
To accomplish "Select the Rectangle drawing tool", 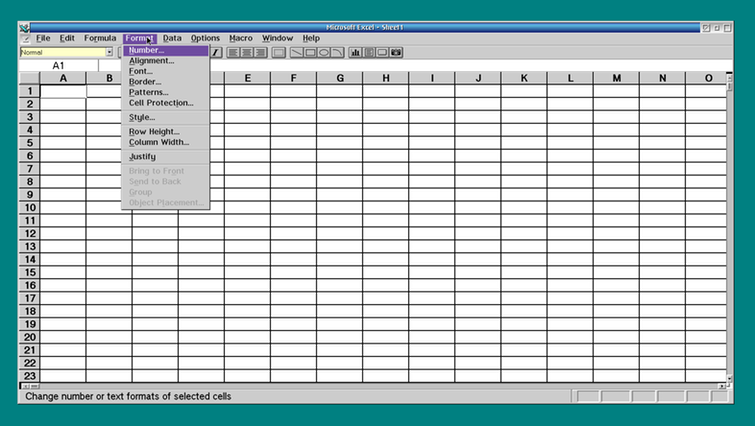I will (310, 52).
